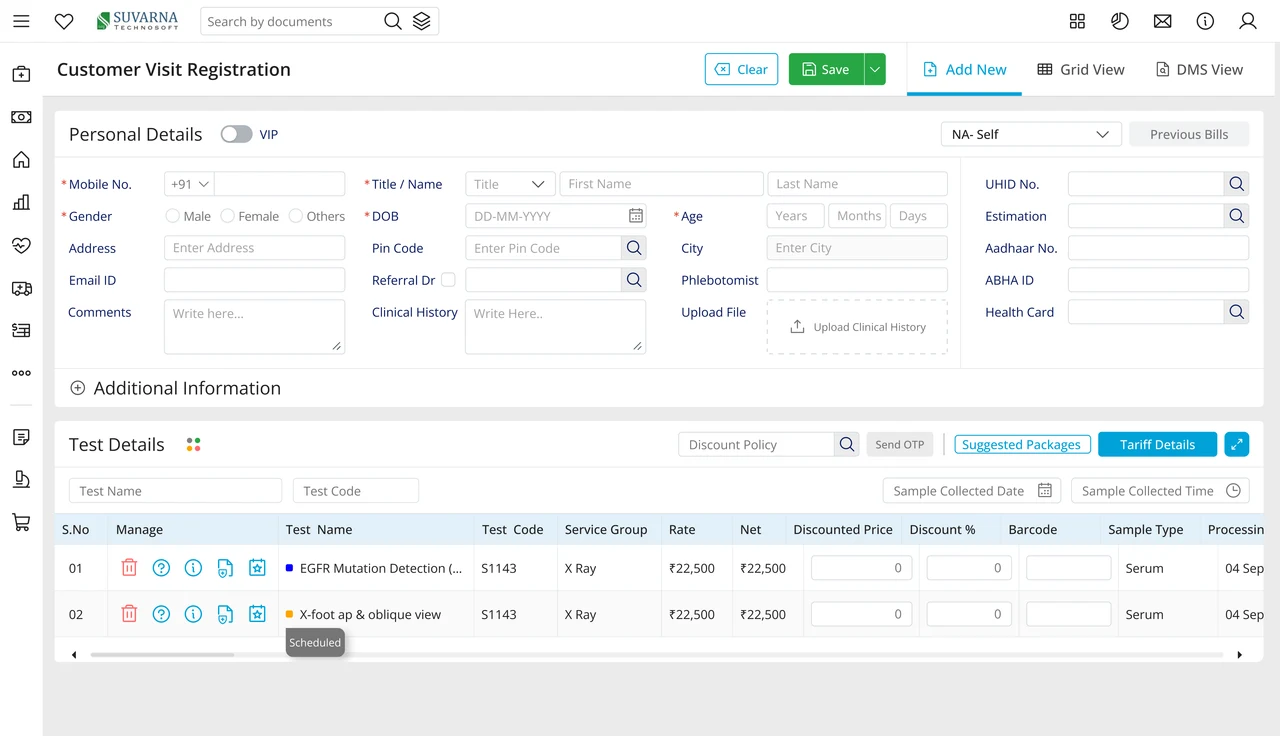Open the NA- Self relation dropdown
This screenshot has height=736, width=1280.
pyautogui.click(x=1031, y=134)
